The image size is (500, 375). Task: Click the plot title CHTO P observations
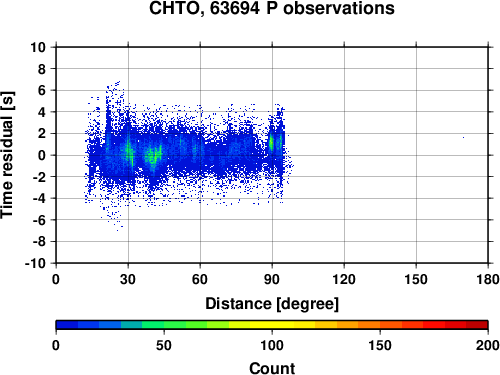pos(272,8)
